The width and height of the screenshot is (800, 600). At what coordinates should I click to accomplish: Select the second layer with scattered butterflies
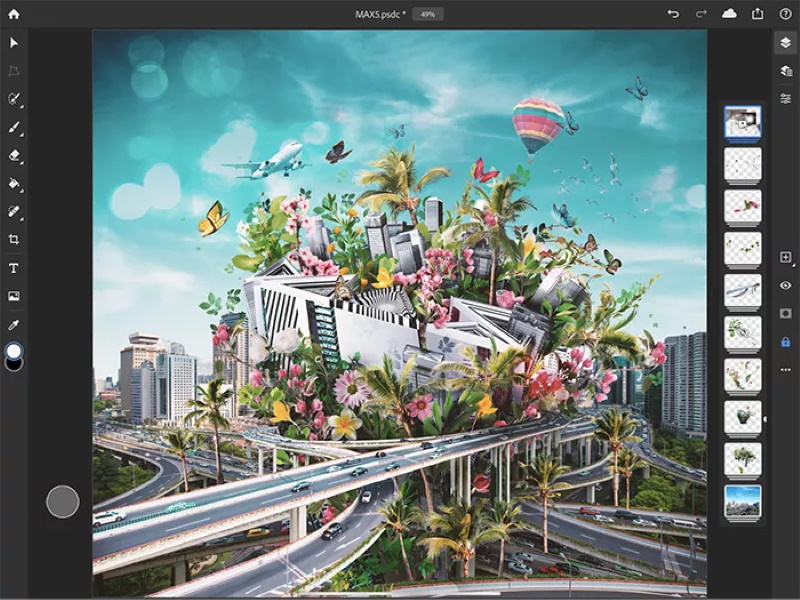pyautogui.click(x=743, y=165)
